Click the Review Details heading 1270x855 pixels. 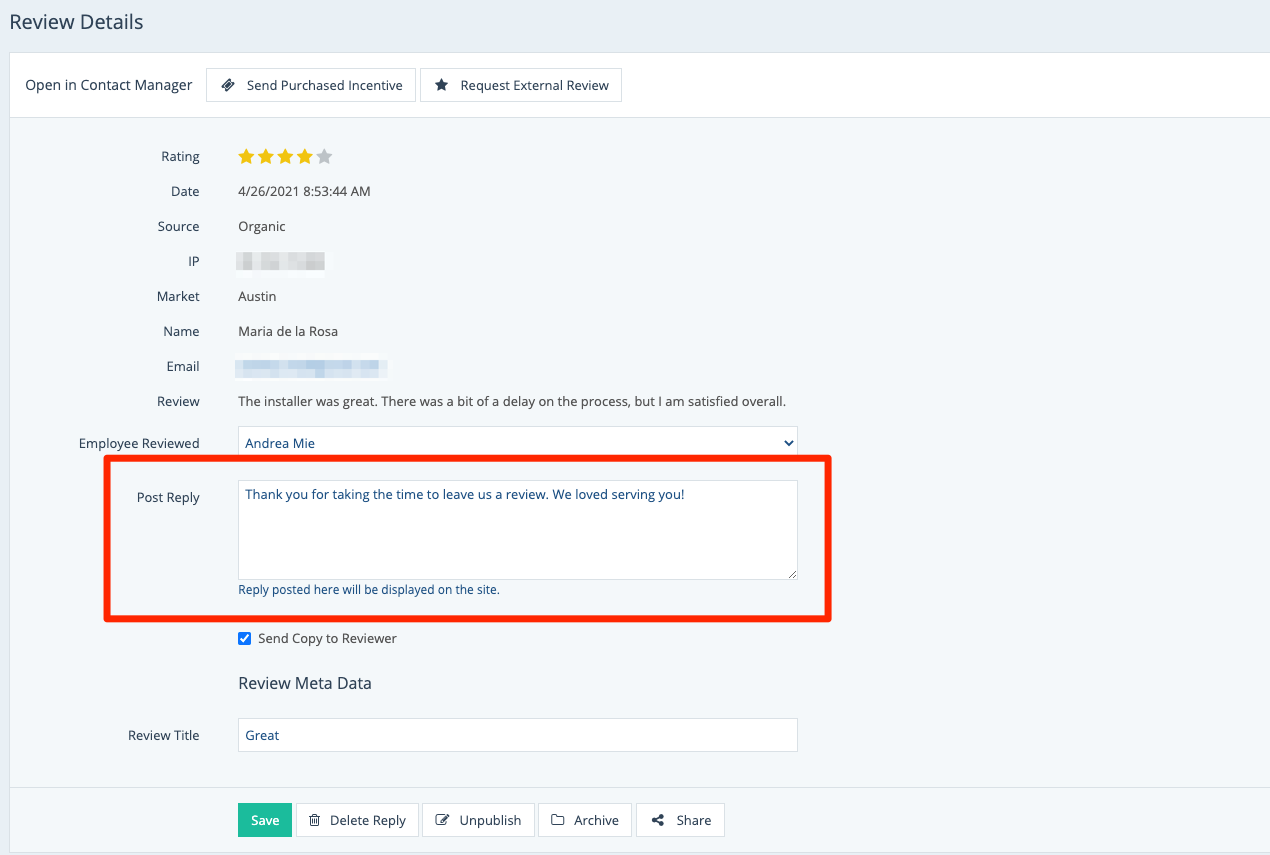click(76, 22)
